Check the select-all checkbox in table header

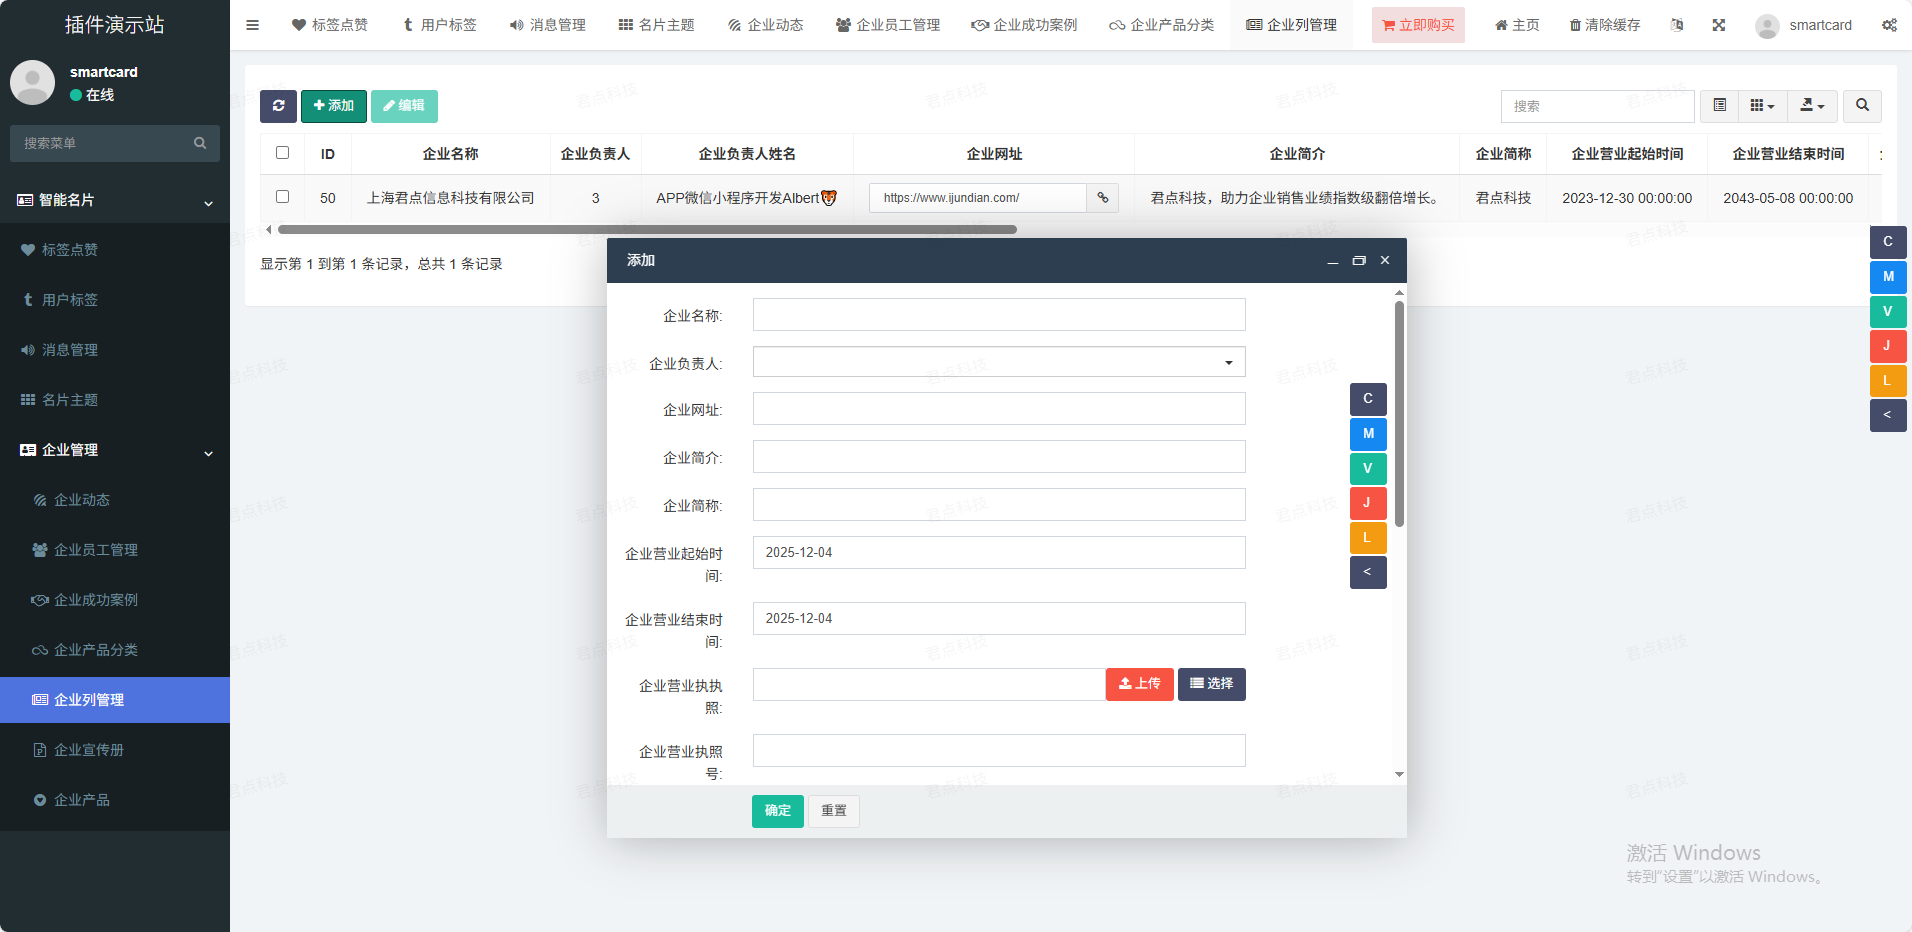click(282, 153)
